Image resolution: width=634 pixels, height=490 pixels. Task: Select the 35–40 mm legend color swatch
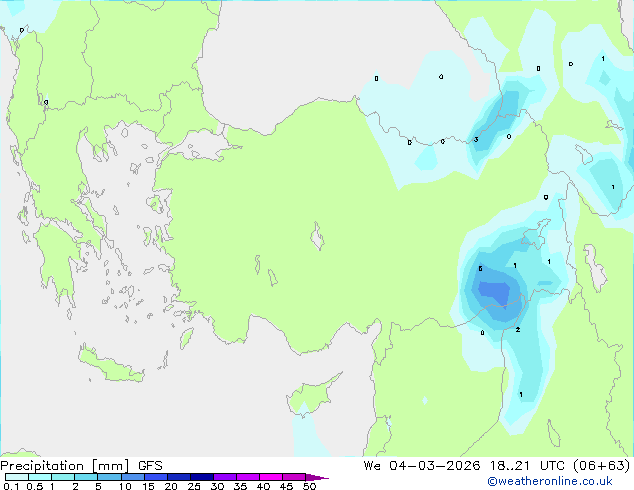click(x=247, y=477)
